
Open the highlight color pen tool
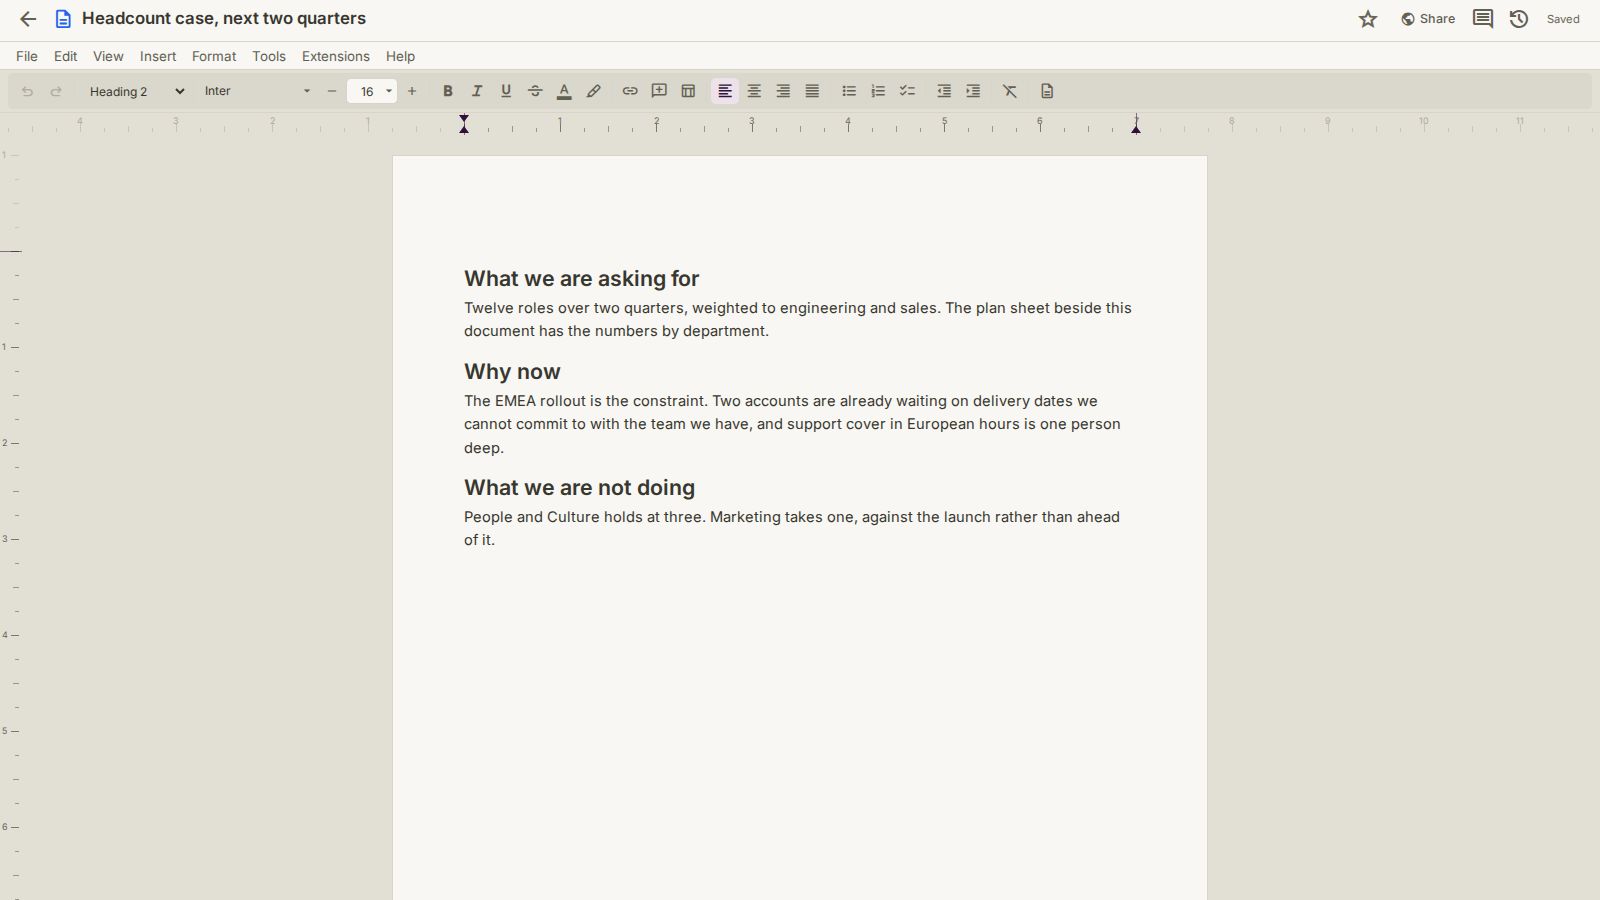593,91
